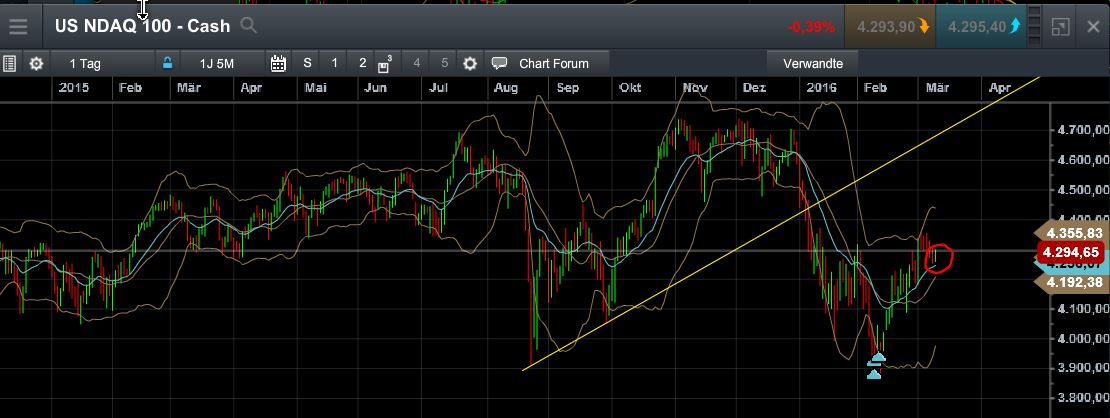This screenshot has height=418, width=1110.
Task: Open the hamburger menu
Action: [18, 26]
